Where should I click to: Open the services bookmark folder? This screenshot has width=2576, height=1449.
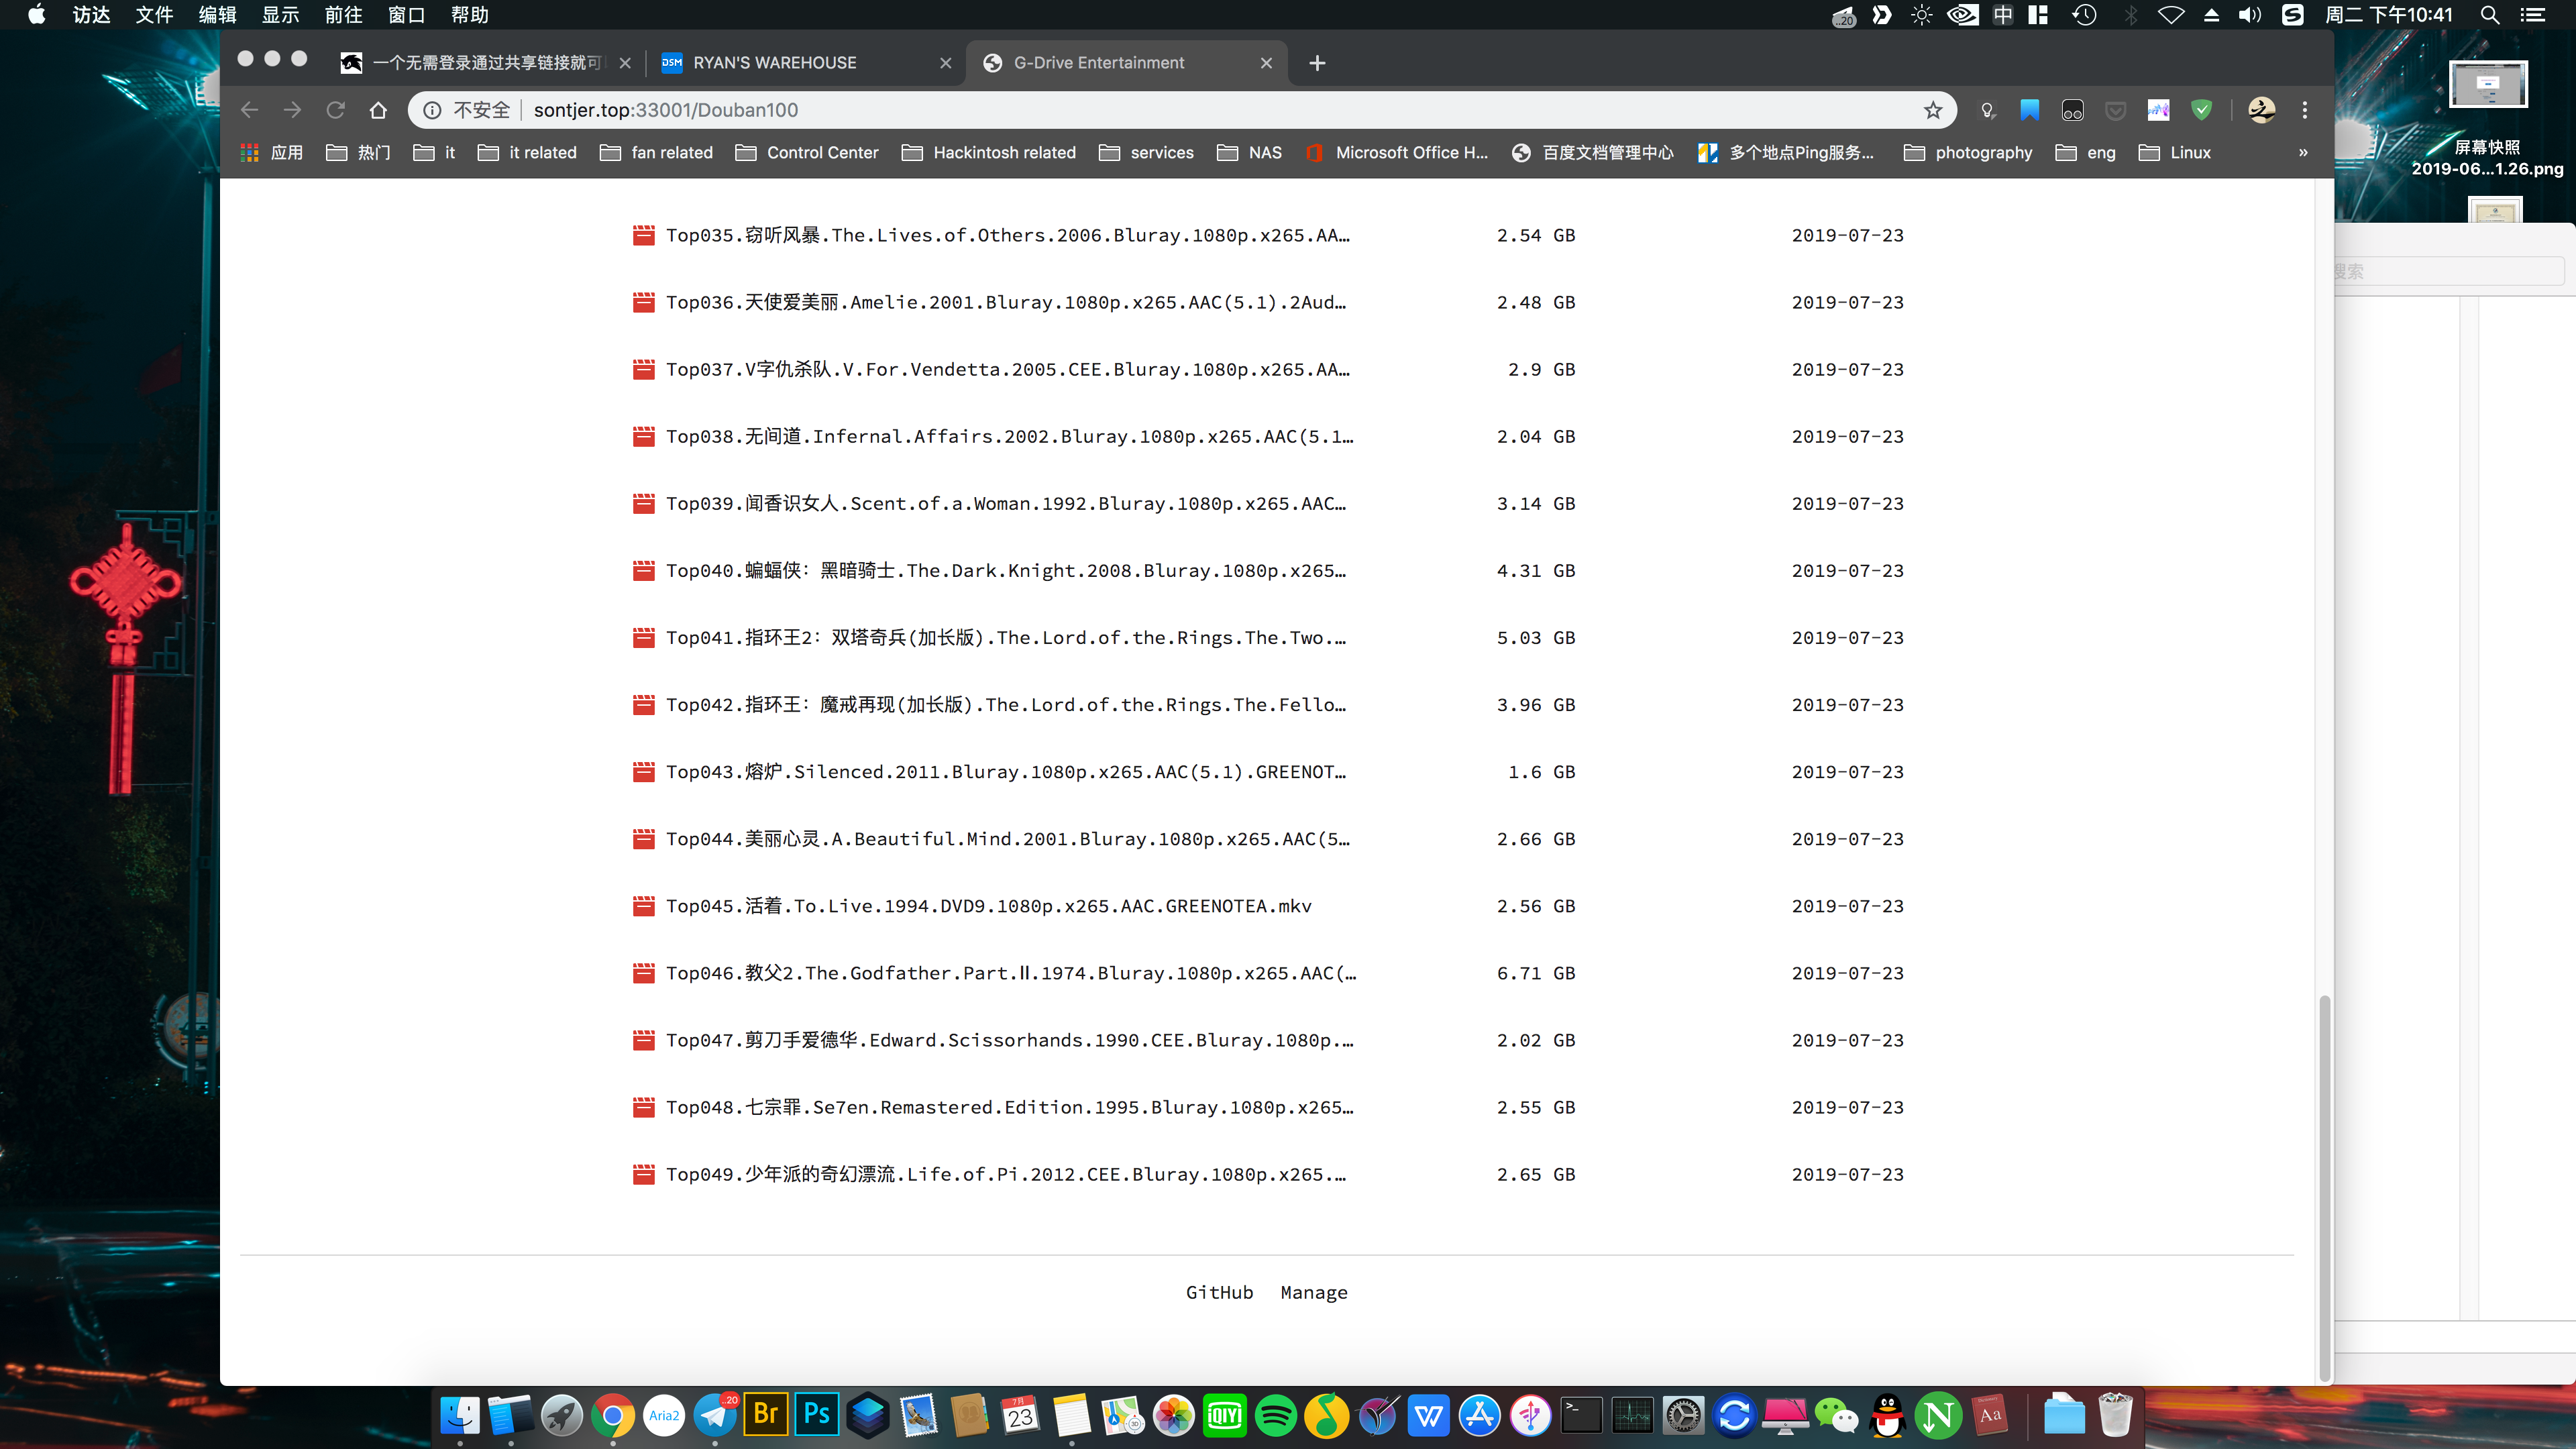pos(1146,153)
